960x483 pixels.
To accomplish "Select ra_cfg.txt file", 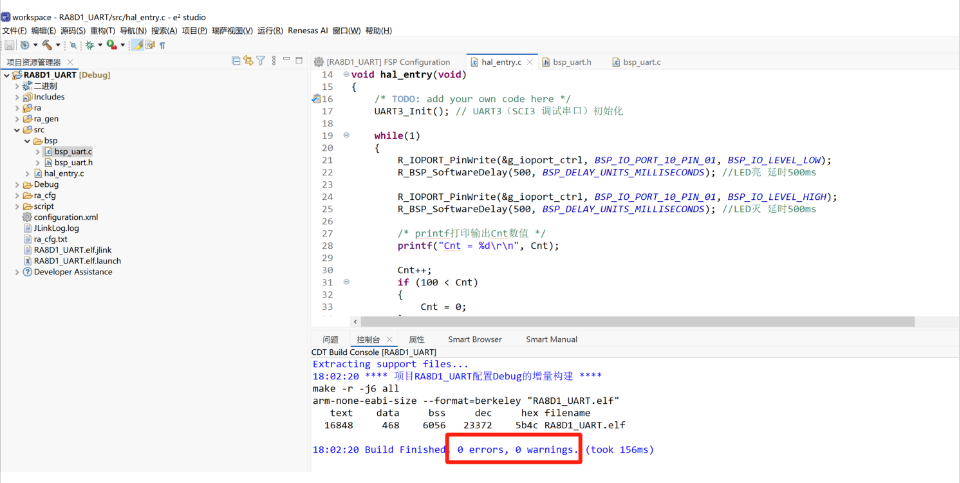I will (50, 239).
